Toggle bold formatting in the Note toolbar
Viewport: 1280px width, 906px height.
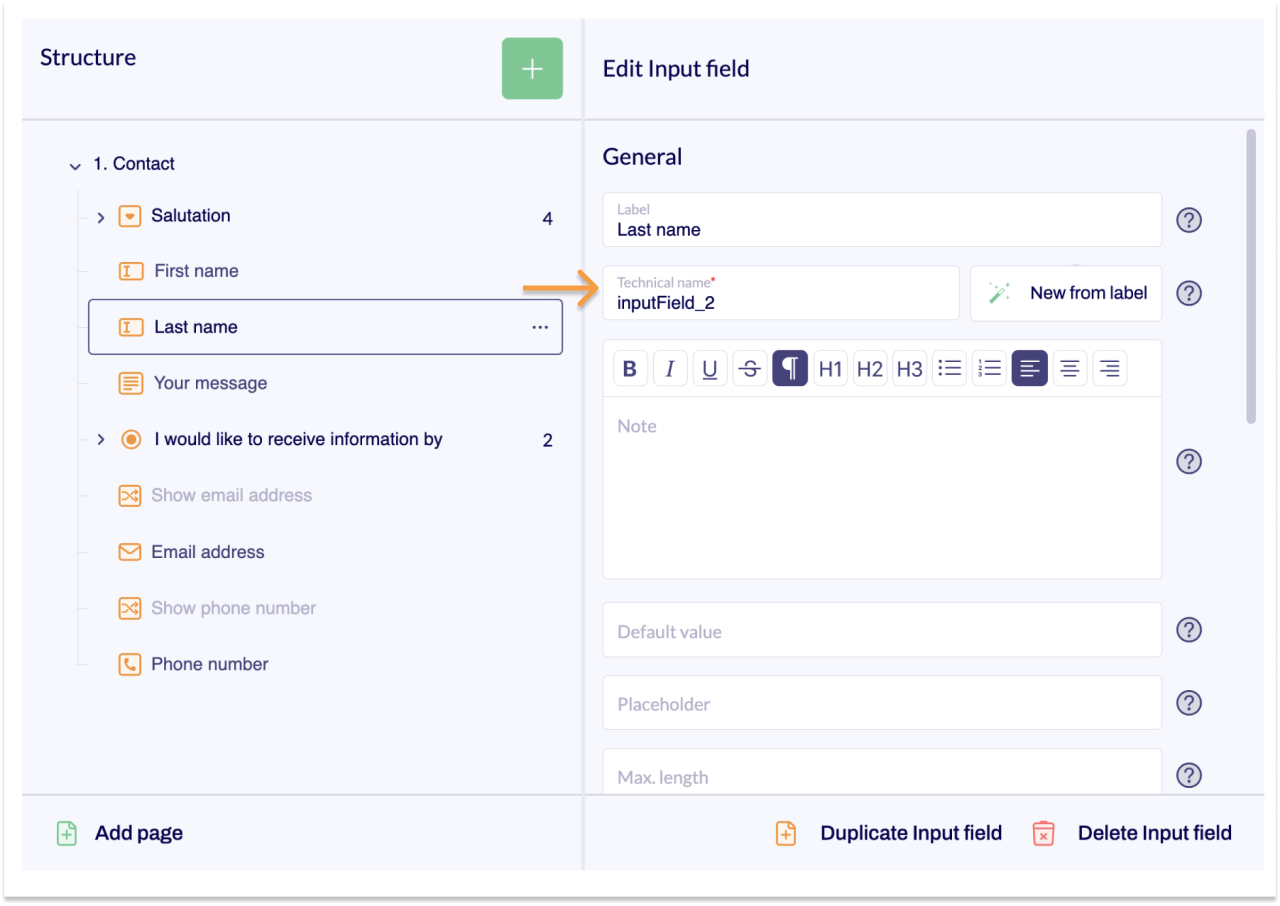630,368
